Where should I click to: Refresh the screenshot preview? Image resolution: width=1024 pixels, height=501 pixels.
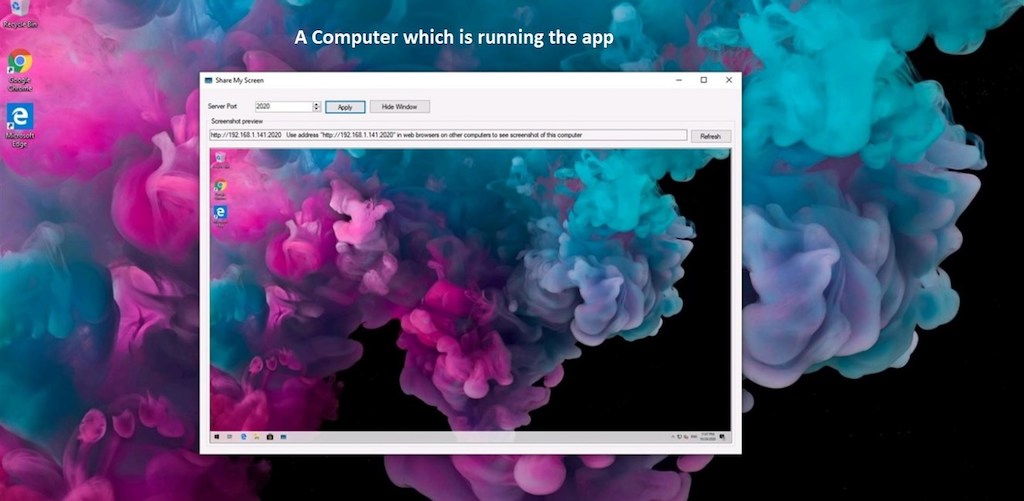pos(710,136)
